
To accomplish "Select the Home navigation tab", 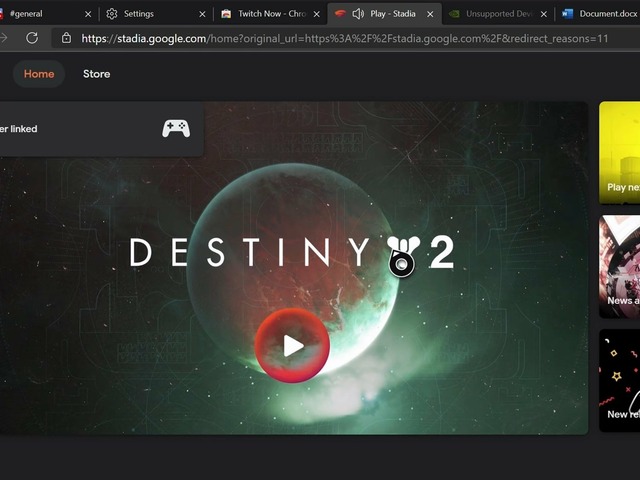I will coord(39,74).
